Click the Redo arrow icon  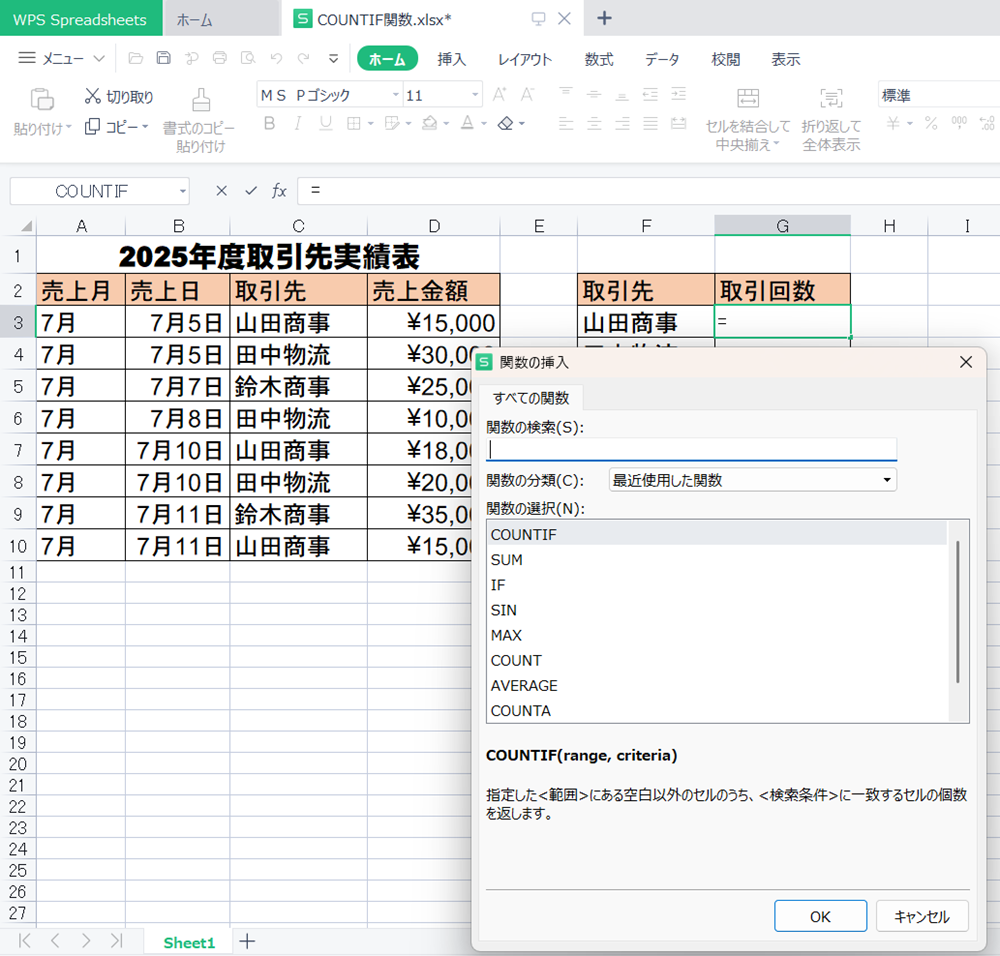[x=304, y=58]
